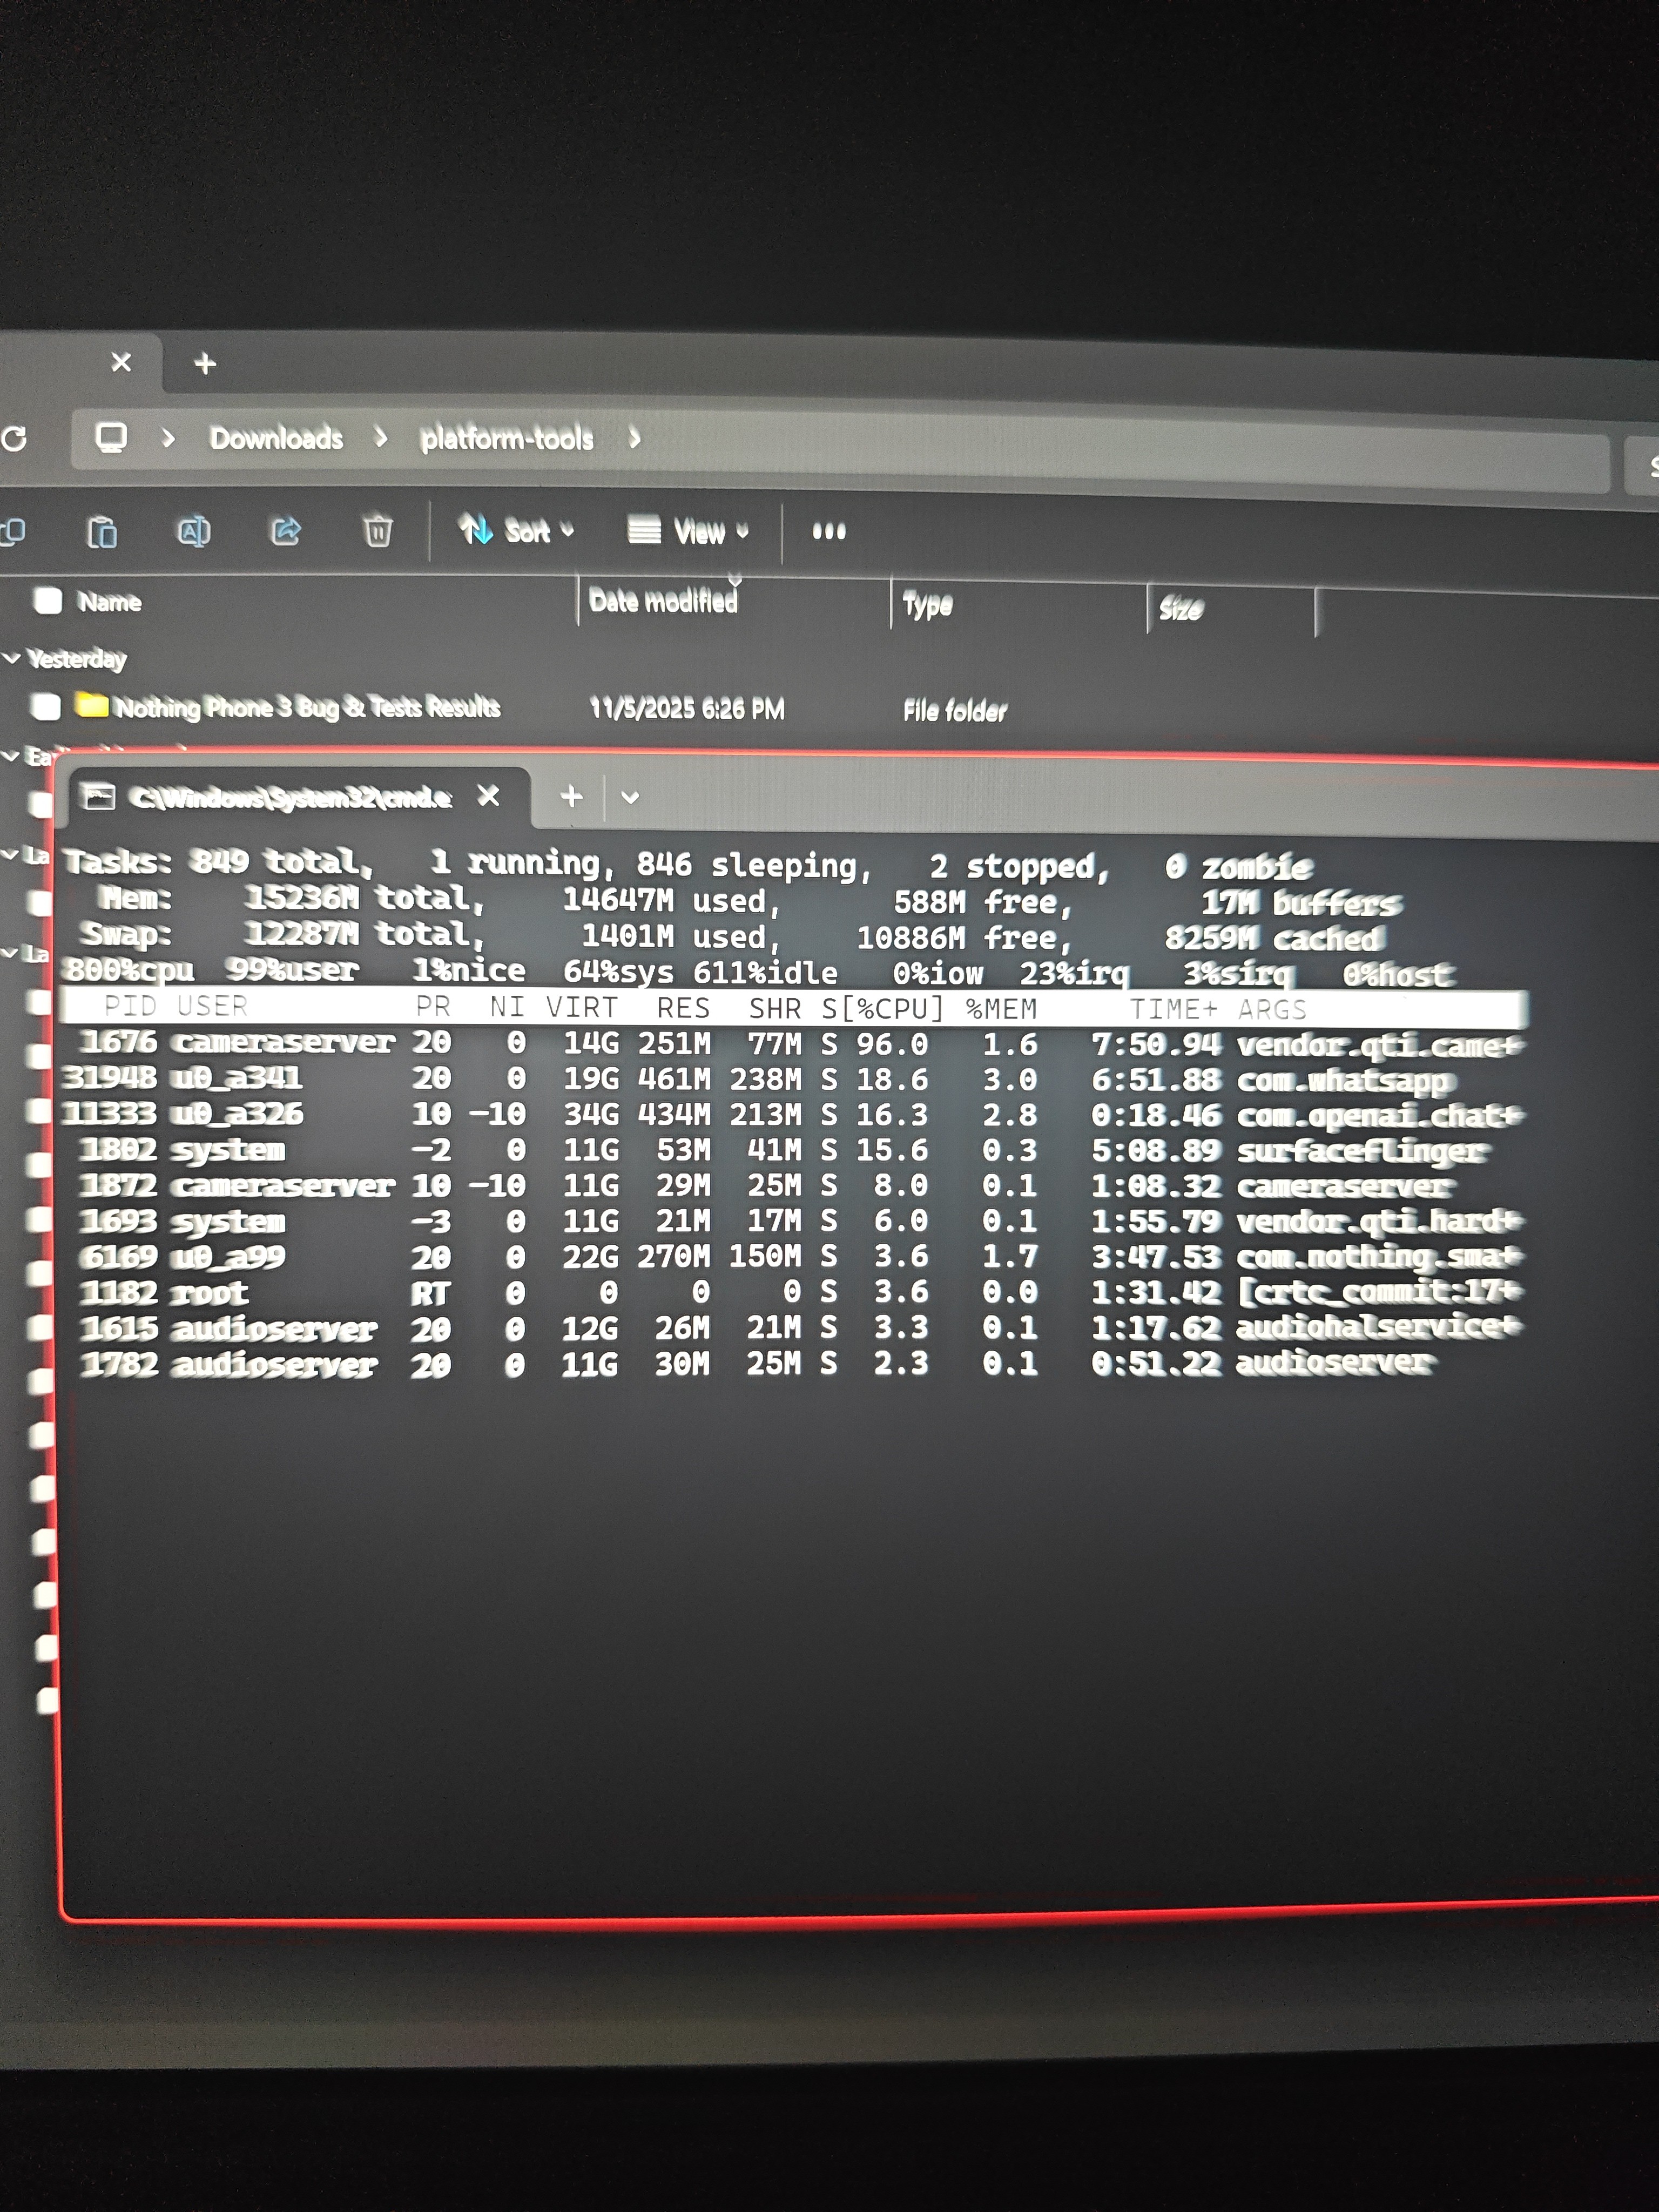The image size is (1659, 2212).
Task: Toggle the select-all checkbox beside Name
Action: click(48, 600)
